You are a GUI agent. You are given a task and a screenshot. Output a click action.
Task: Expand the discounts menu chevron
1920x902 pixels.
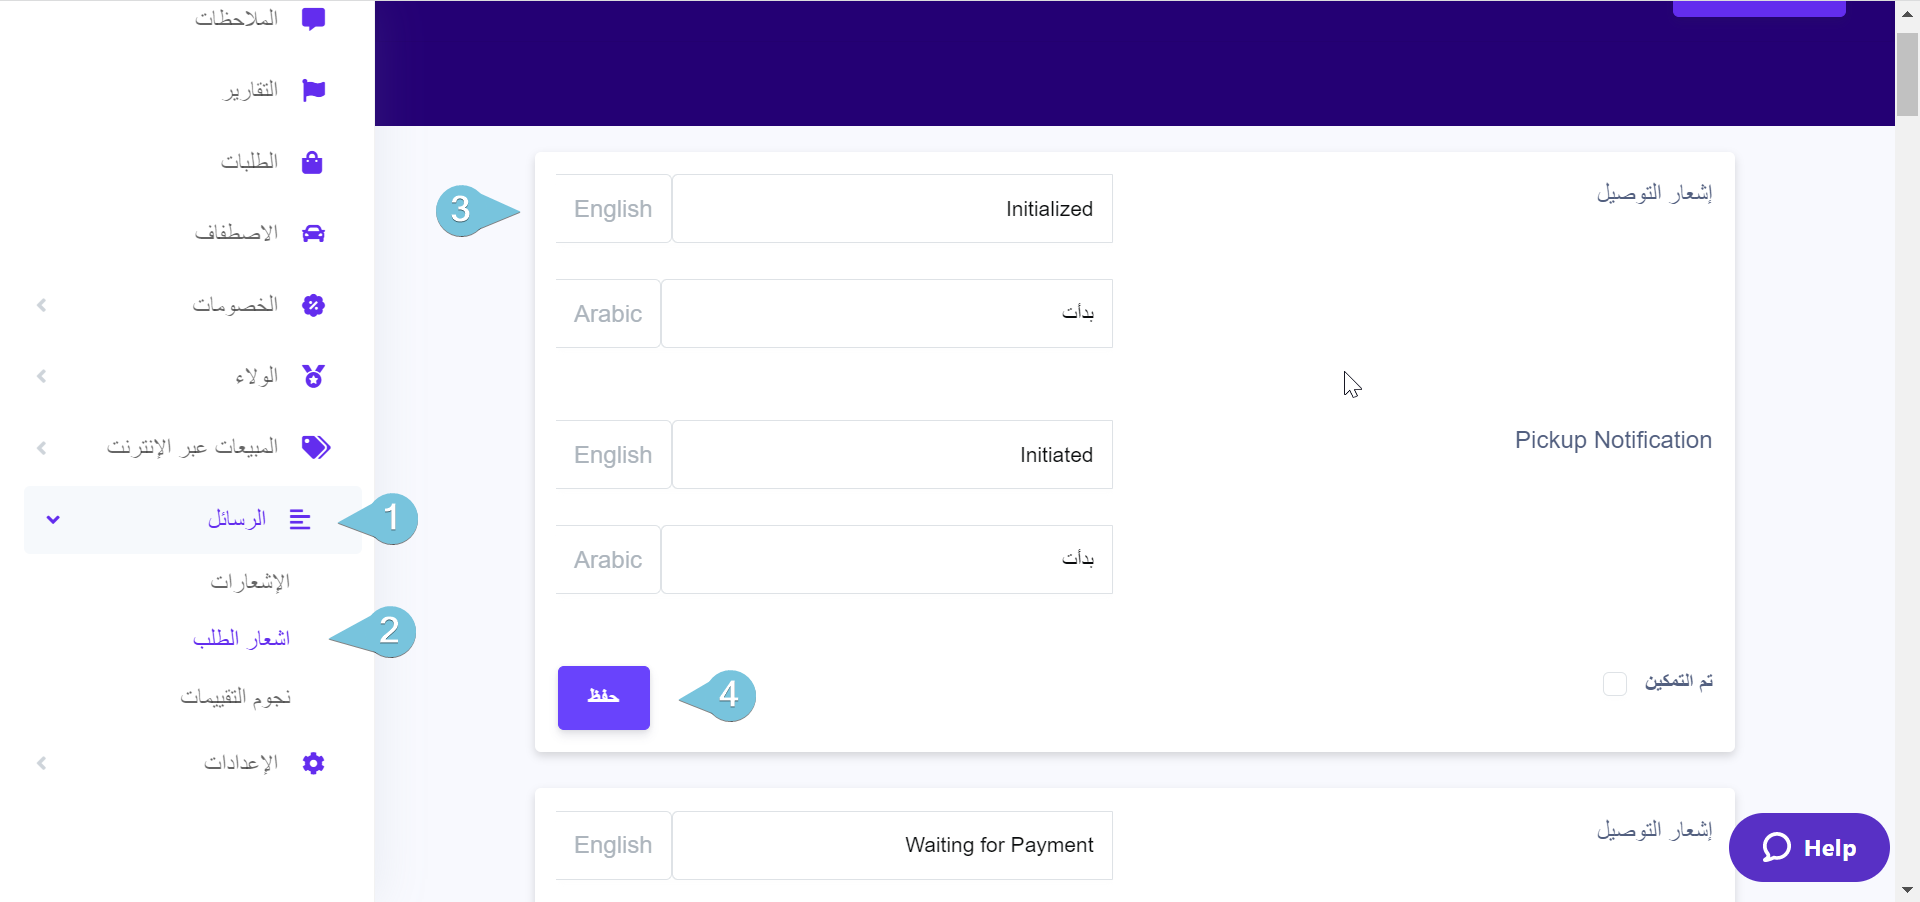(42, 305)
